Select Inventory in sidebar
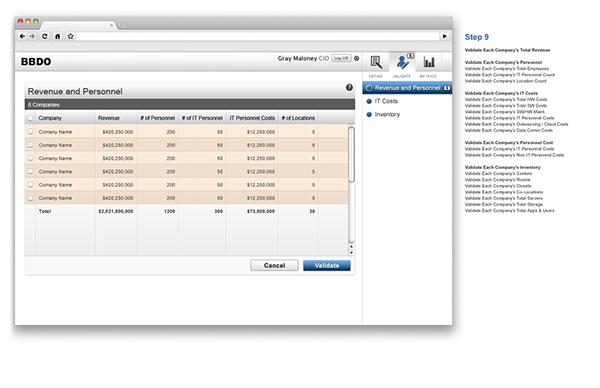Image resolution: width=600 pixels, height=388 pixels. point(387,114)
